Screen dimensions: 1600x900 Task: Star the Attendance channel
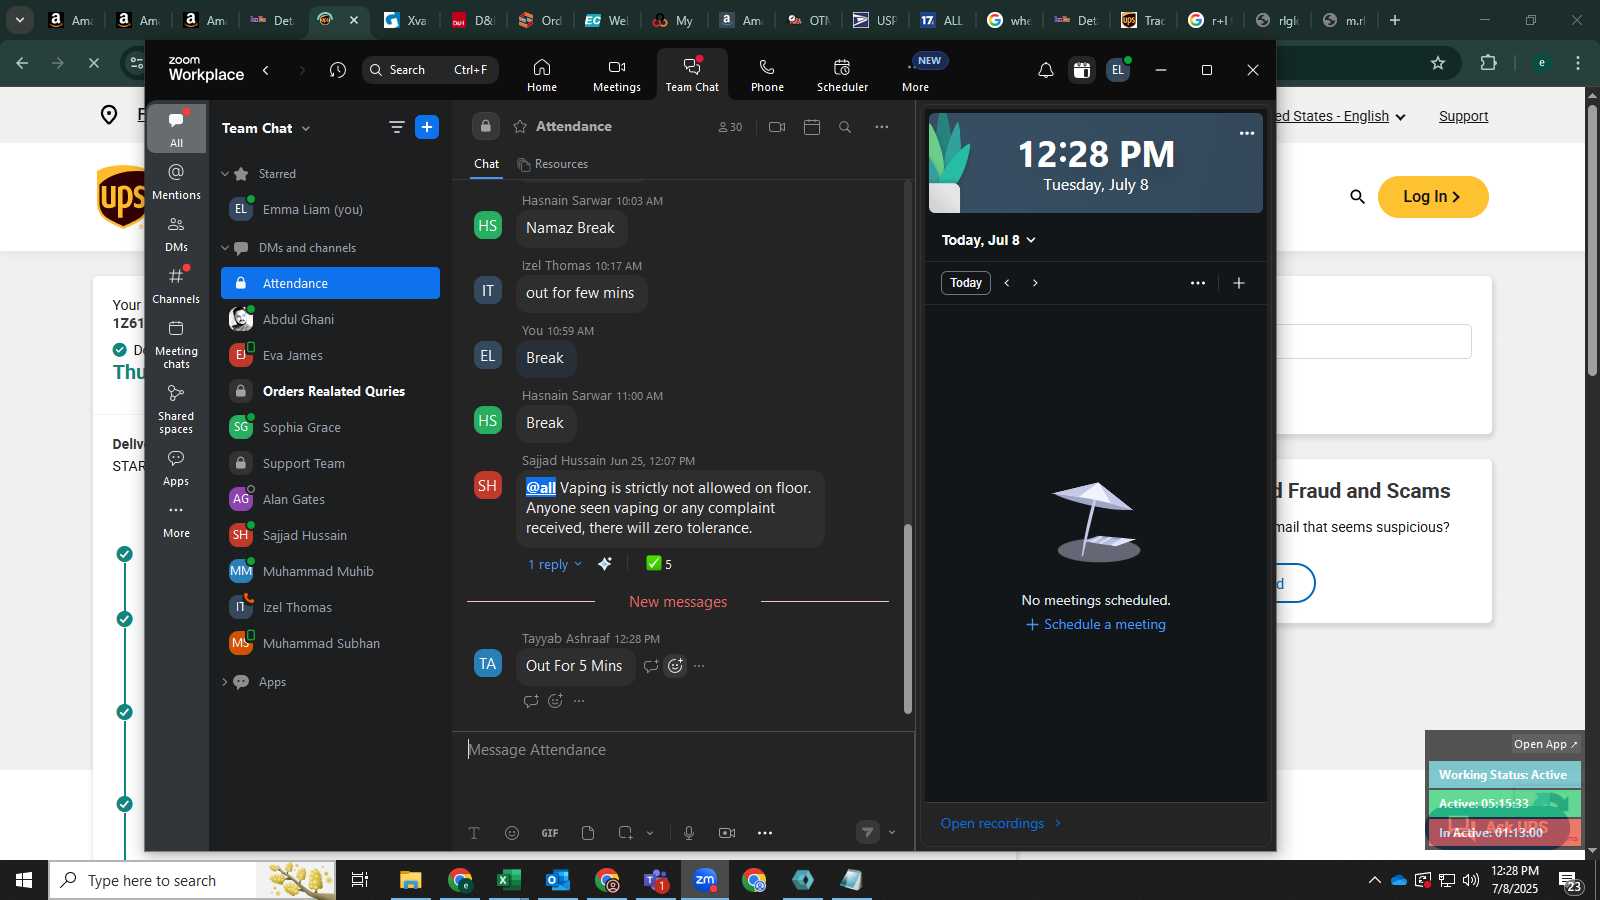[520, 127]
